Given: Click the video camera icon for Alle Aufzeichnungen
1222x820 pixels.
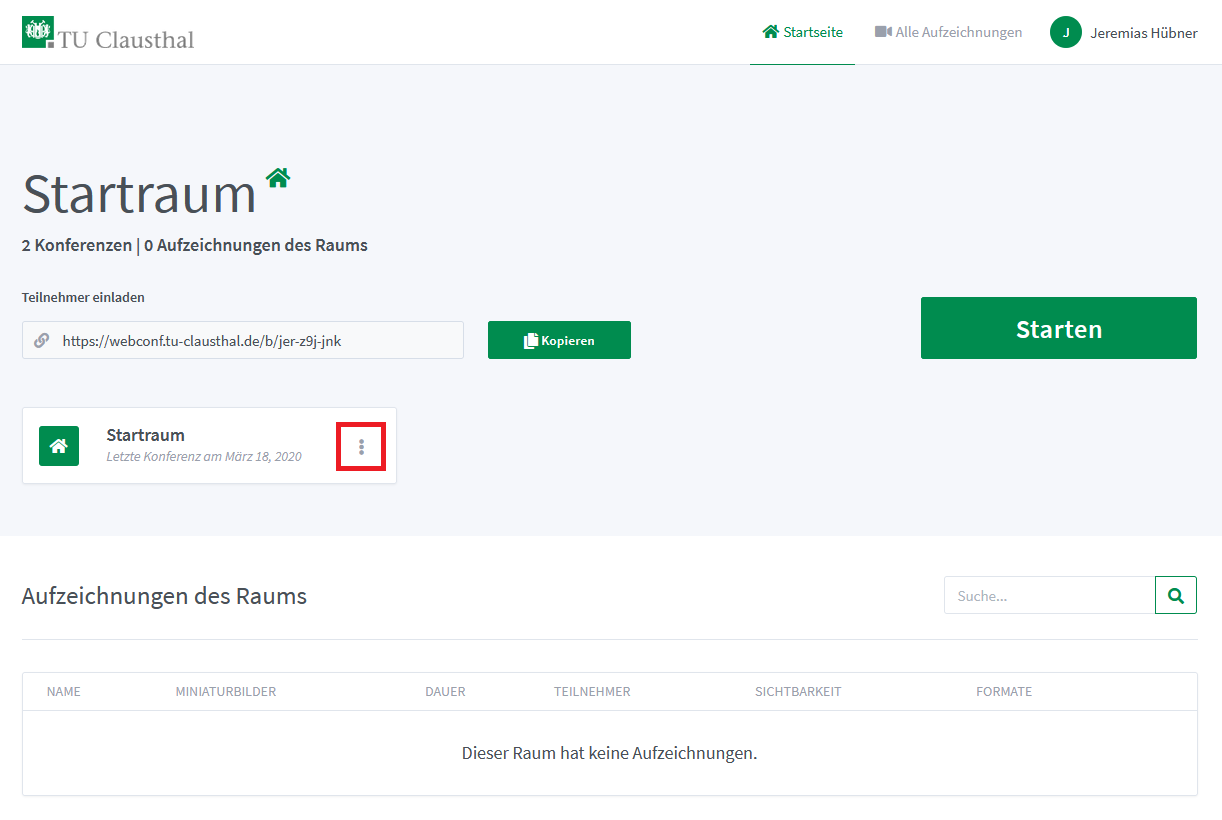Looking at the screenshot, I should pyautogui.click(x=883, y=32).
